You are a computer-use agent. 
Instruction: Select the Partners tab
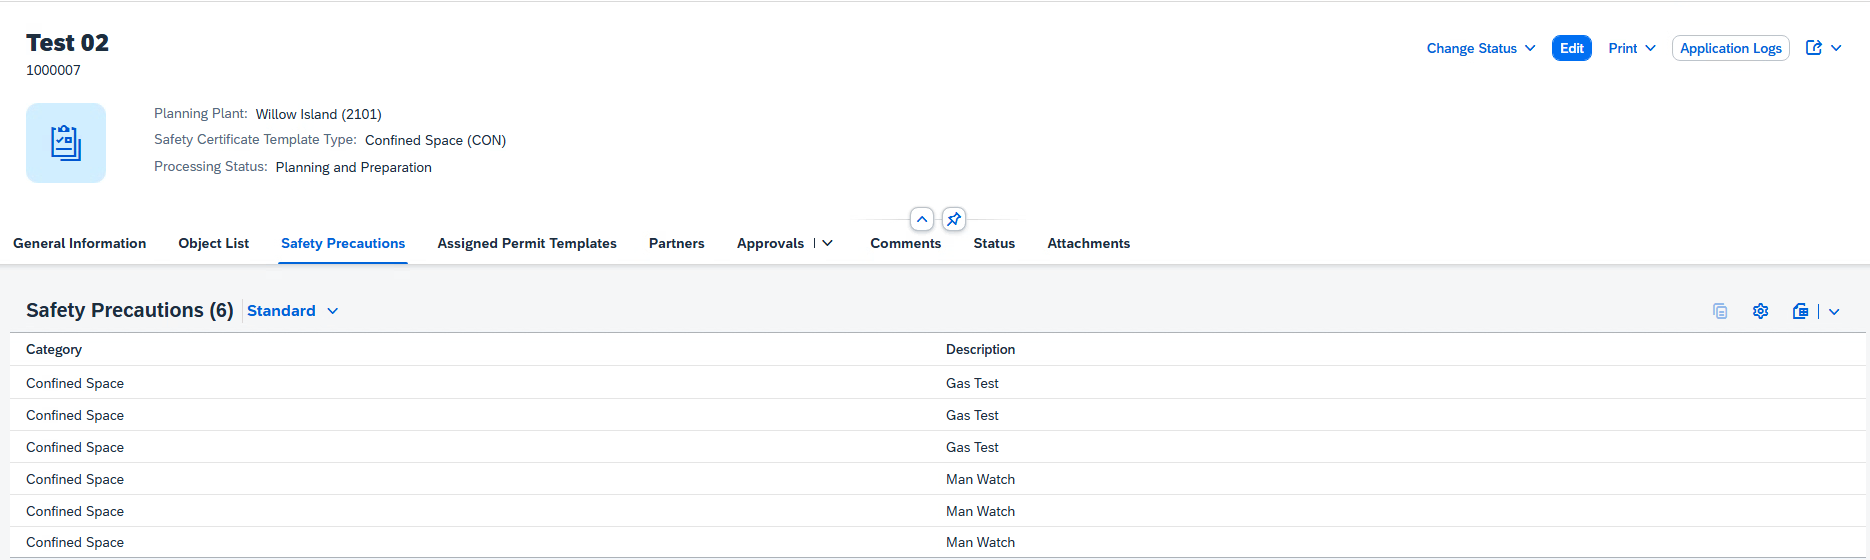point(676,243)
